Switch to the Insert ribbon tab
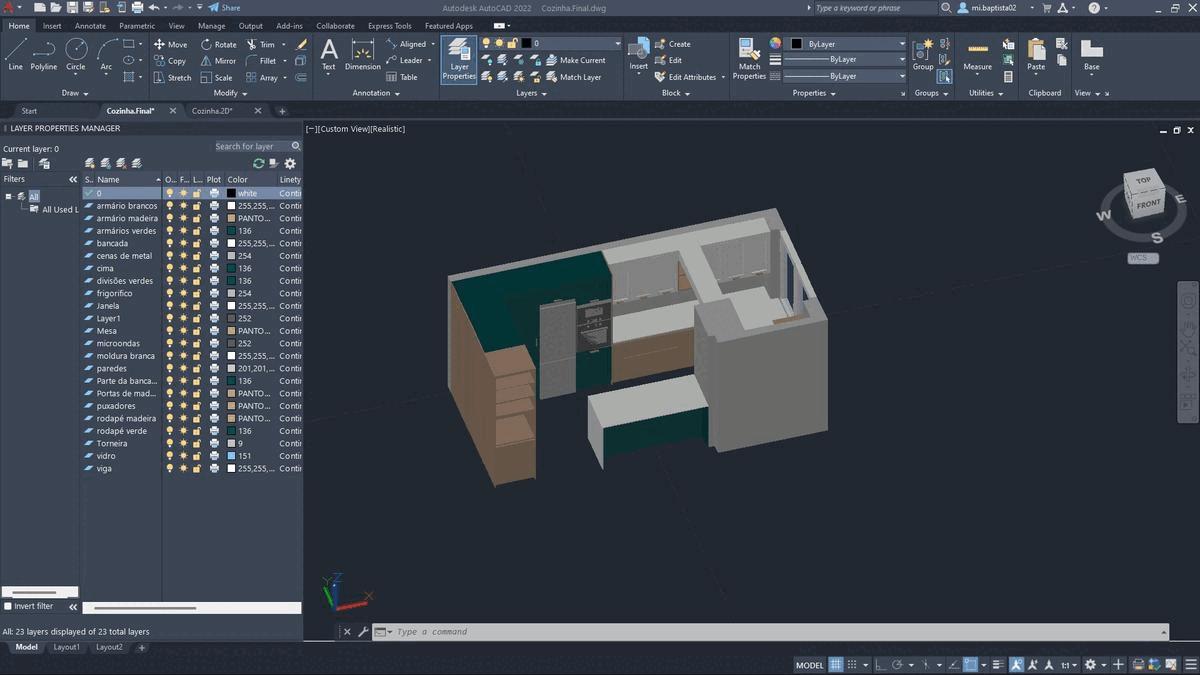 click(x=52, y=26)
